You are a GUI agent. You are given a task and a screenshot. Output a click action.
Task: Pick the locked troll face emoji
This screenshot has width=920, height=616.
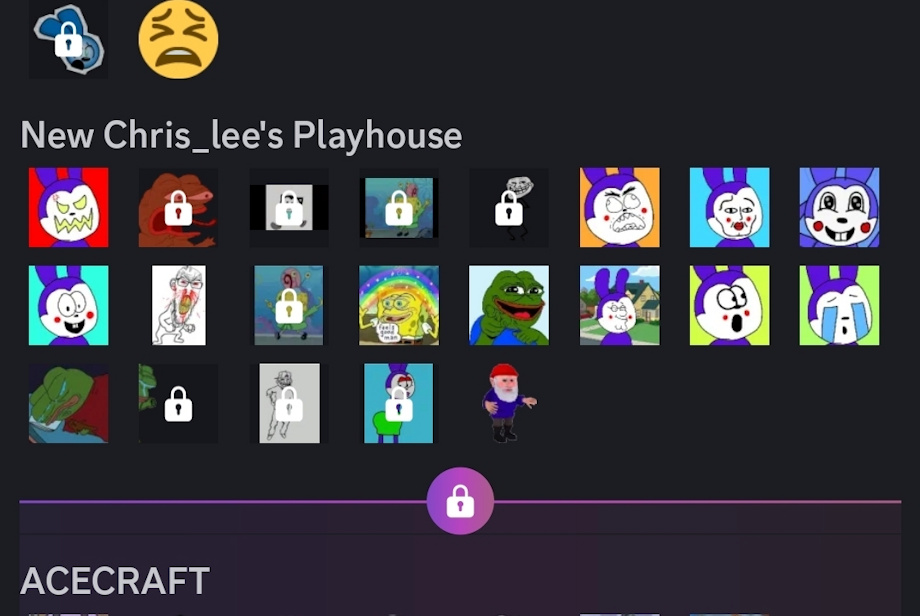pyautogui.click(x=509, y=208)
